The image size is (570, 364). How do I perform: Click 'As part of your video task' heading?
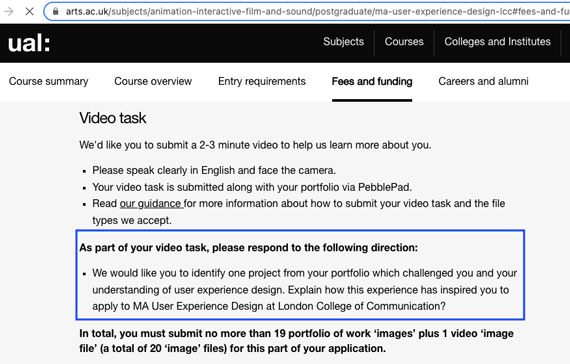[249, 248]
